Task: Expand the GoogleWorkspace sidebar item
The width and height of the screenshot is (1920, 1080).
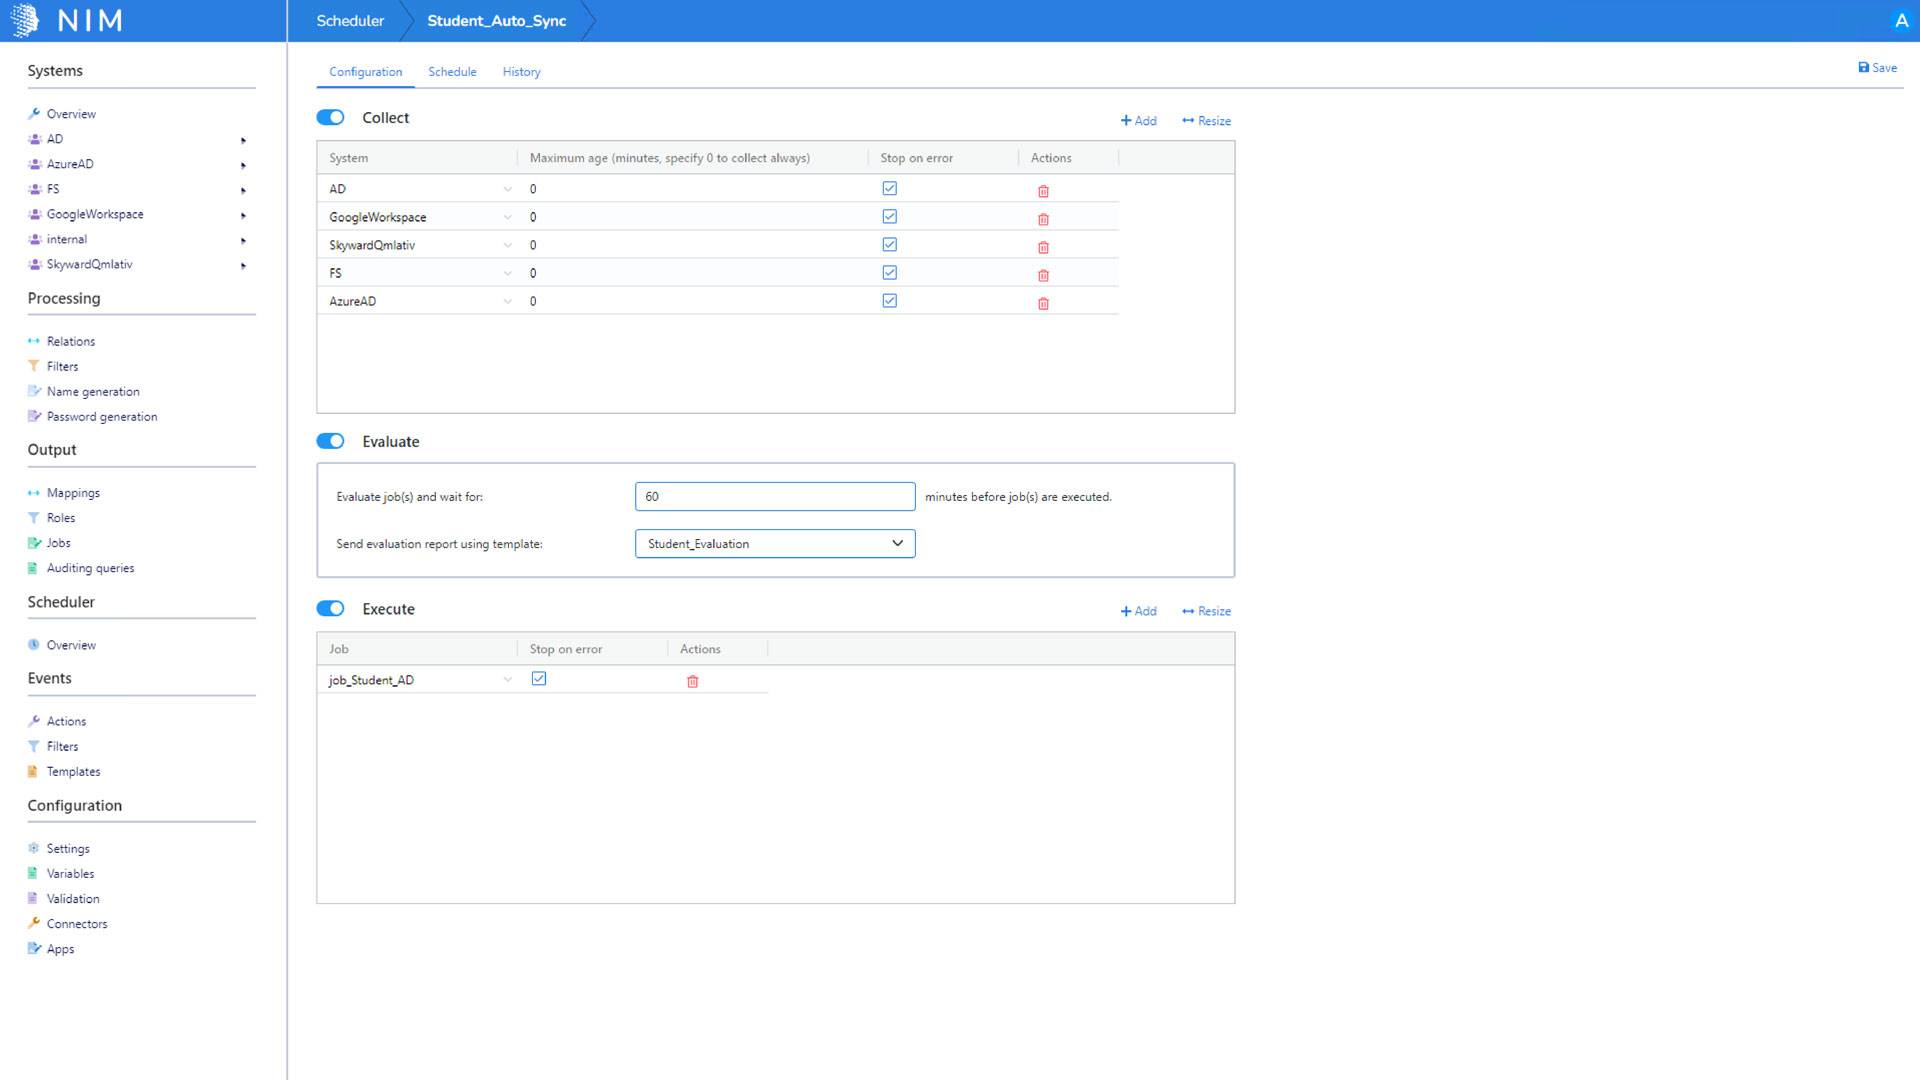Action: click(x=243, y=215)
